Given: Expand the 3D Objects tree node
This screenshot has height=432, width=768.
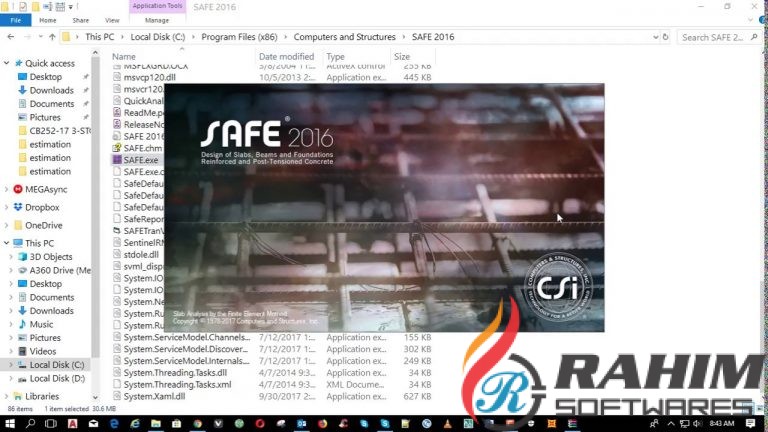Looking at the screenshot, I should coord(11,257).
